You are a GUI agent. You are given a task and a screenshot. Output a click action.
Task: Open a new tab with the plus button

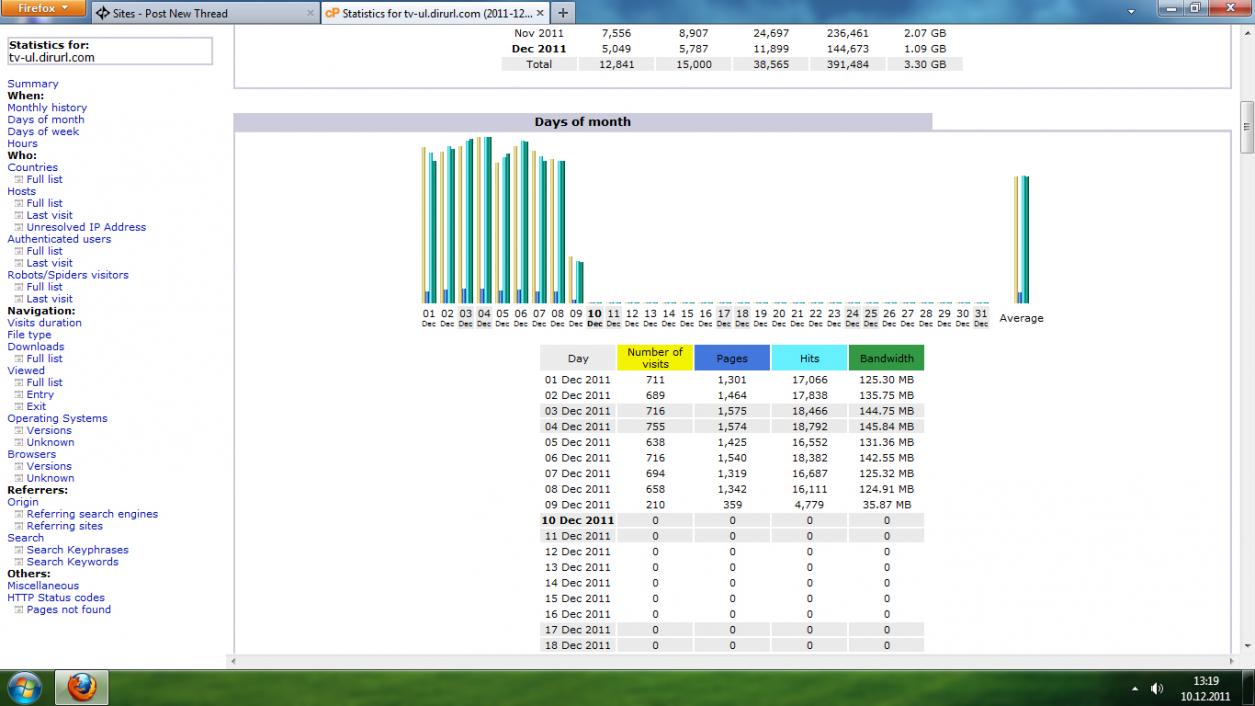pos(563,13)
